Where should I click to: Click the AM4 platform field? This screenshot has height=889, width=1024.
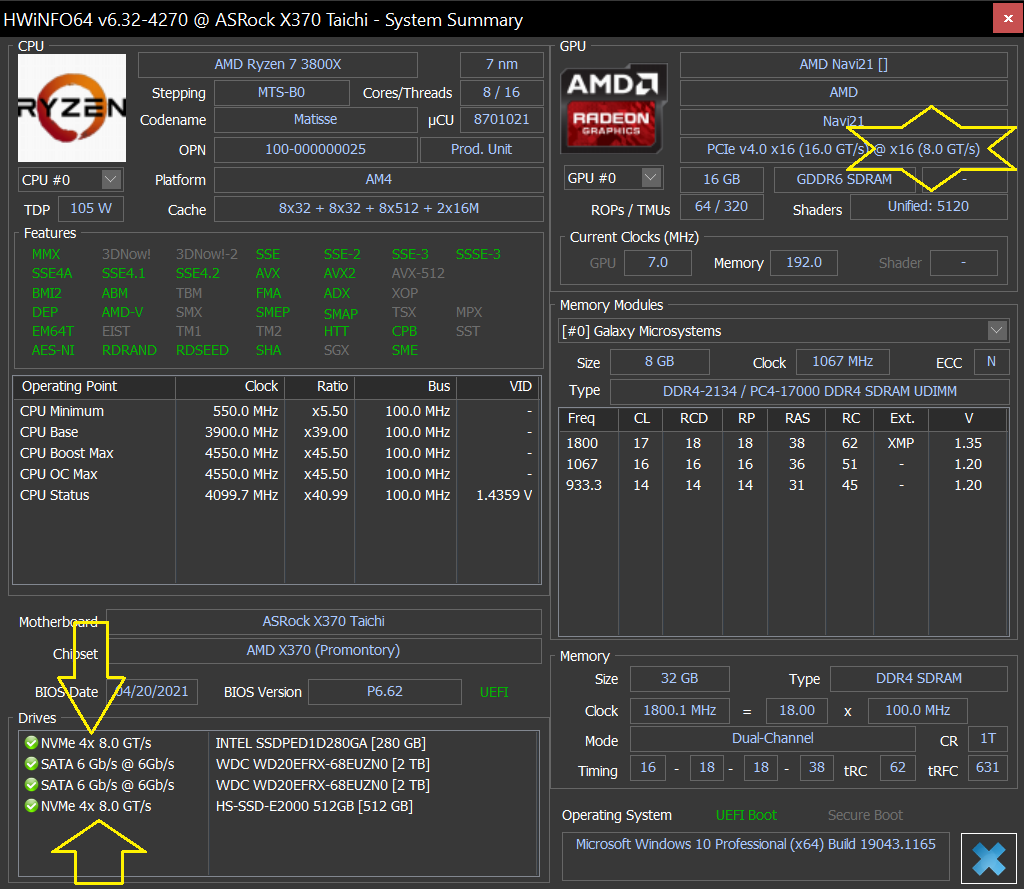tap(379, 179)
